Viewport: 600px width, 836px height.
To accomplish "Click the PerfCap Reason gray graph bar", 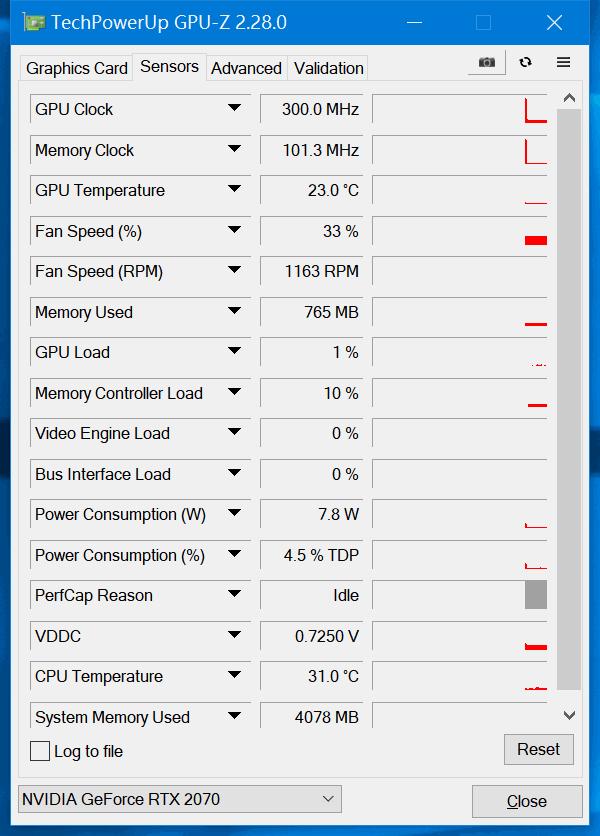I will point(536,595).
